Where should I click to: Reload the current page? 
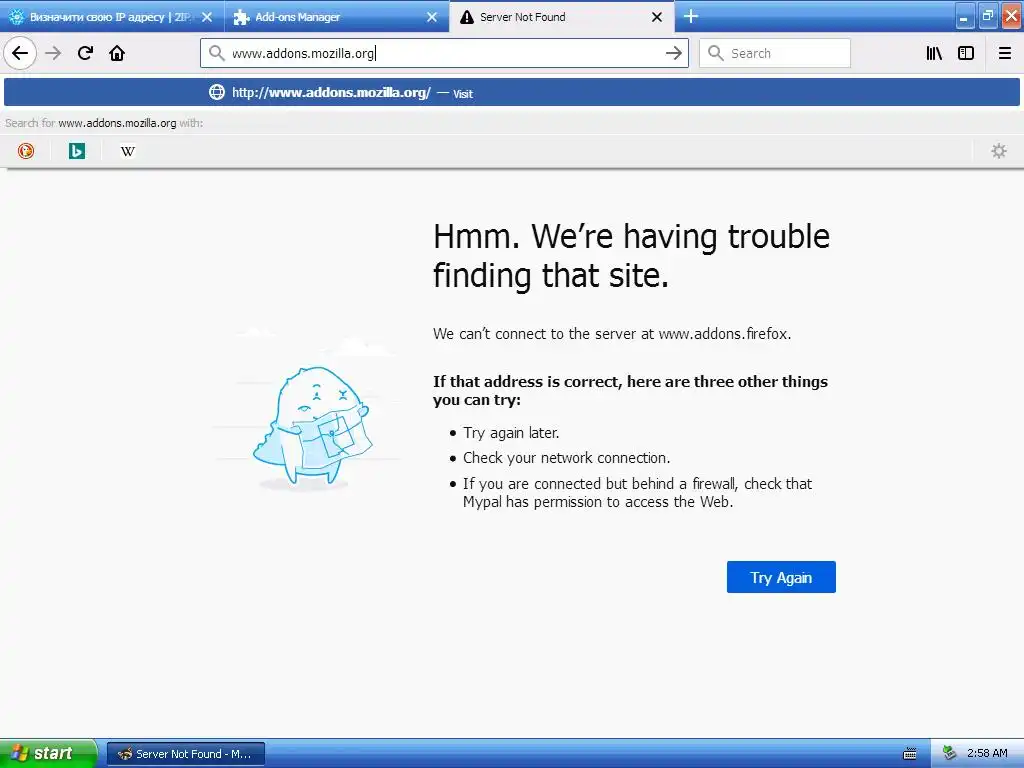[x=86, y=53]
